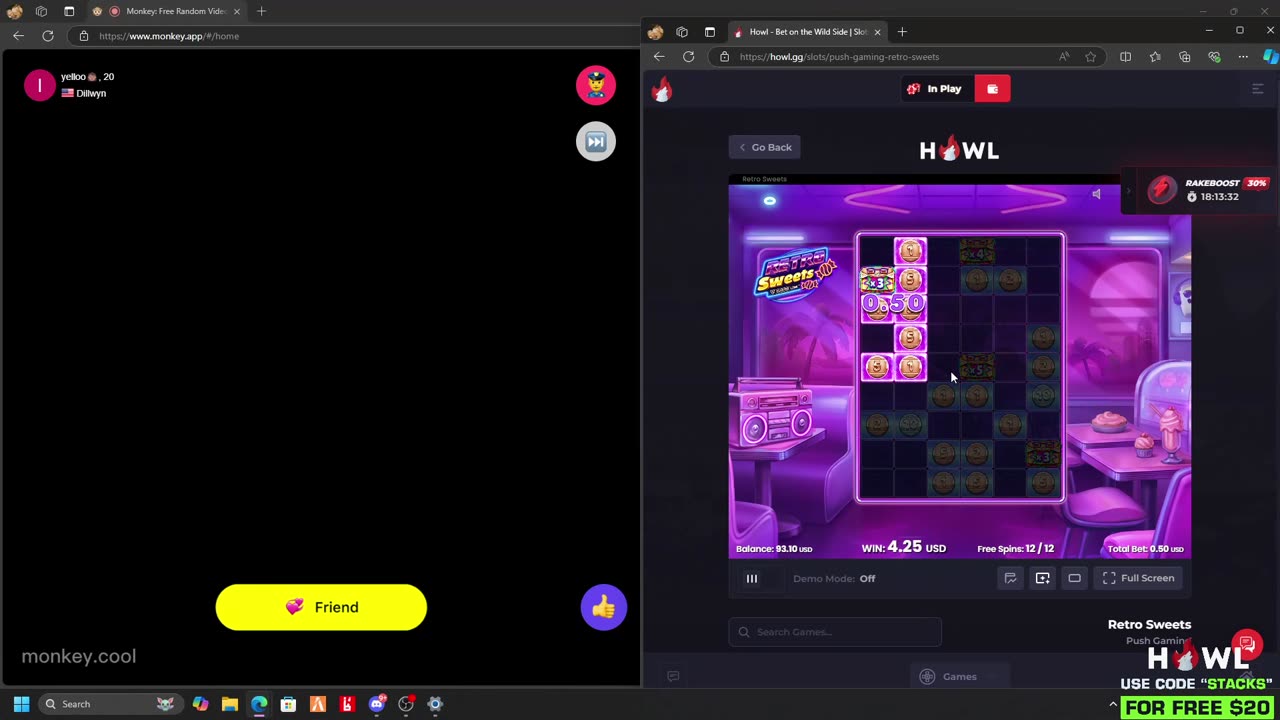Screen dimensions: 1280x720
Task: Open Microsoft Store from the taskbar
Action: tap(288, 704)
